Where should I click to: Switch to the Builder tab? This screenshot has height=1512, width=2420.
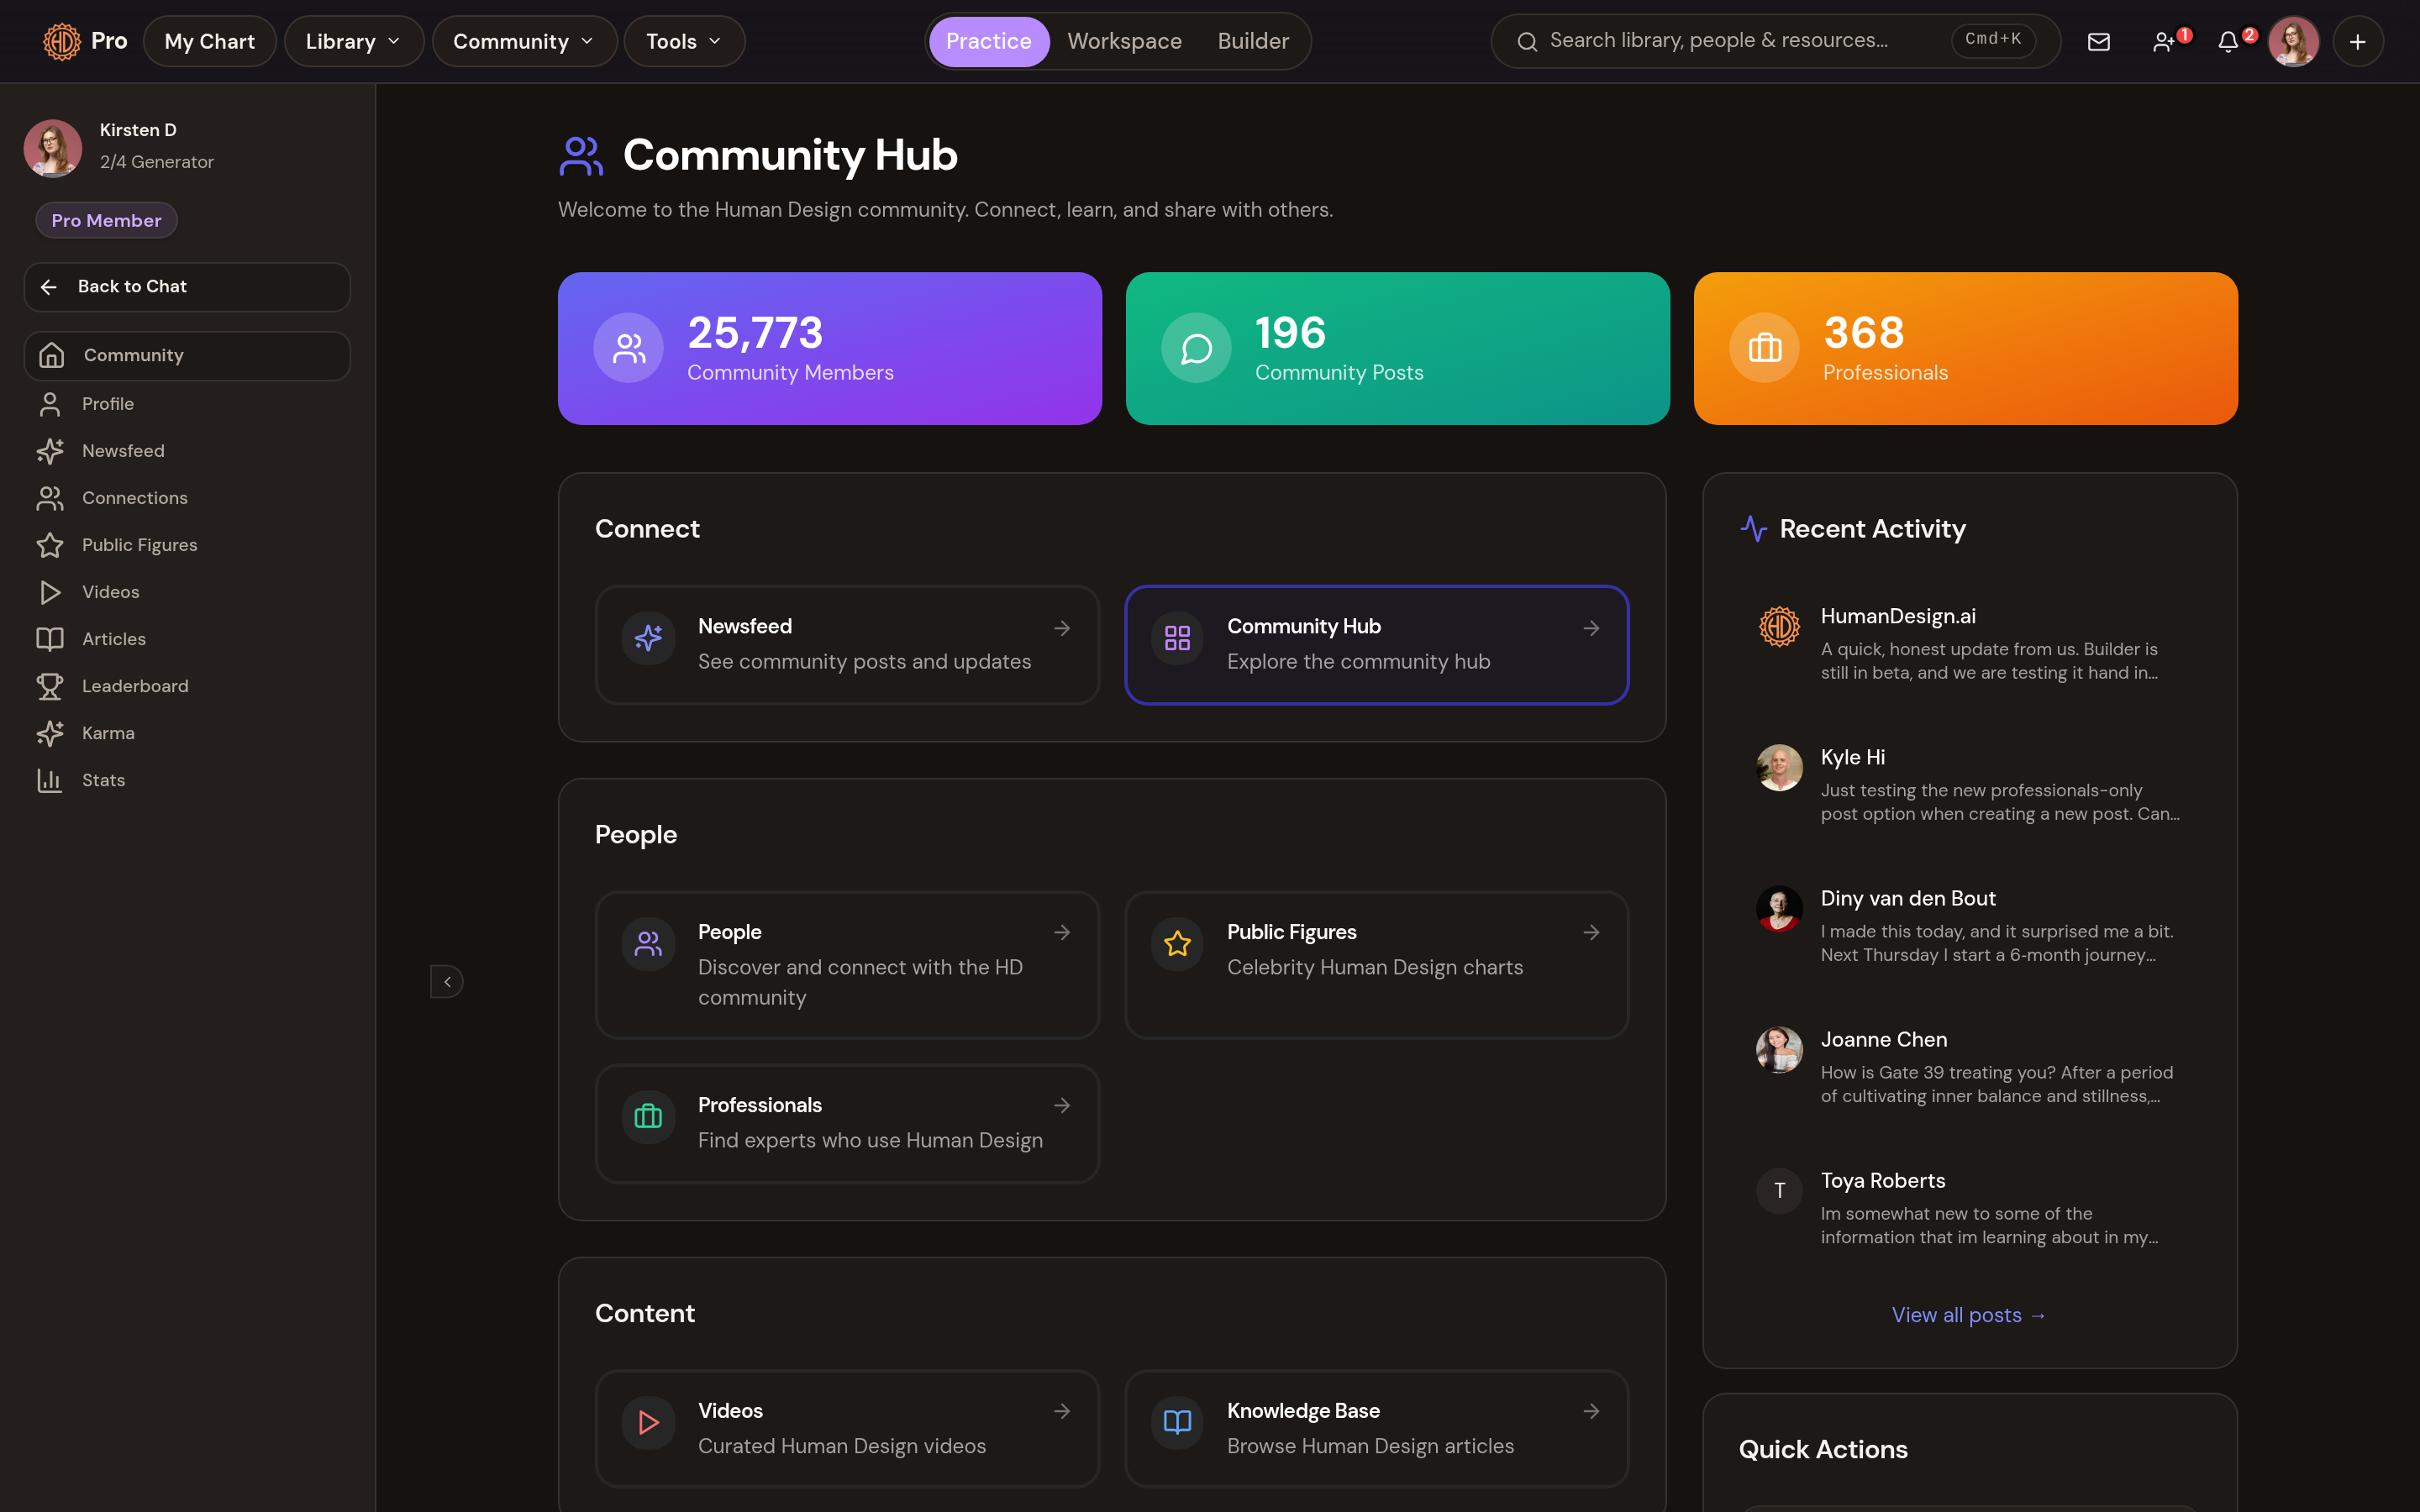pos(1253,41)
